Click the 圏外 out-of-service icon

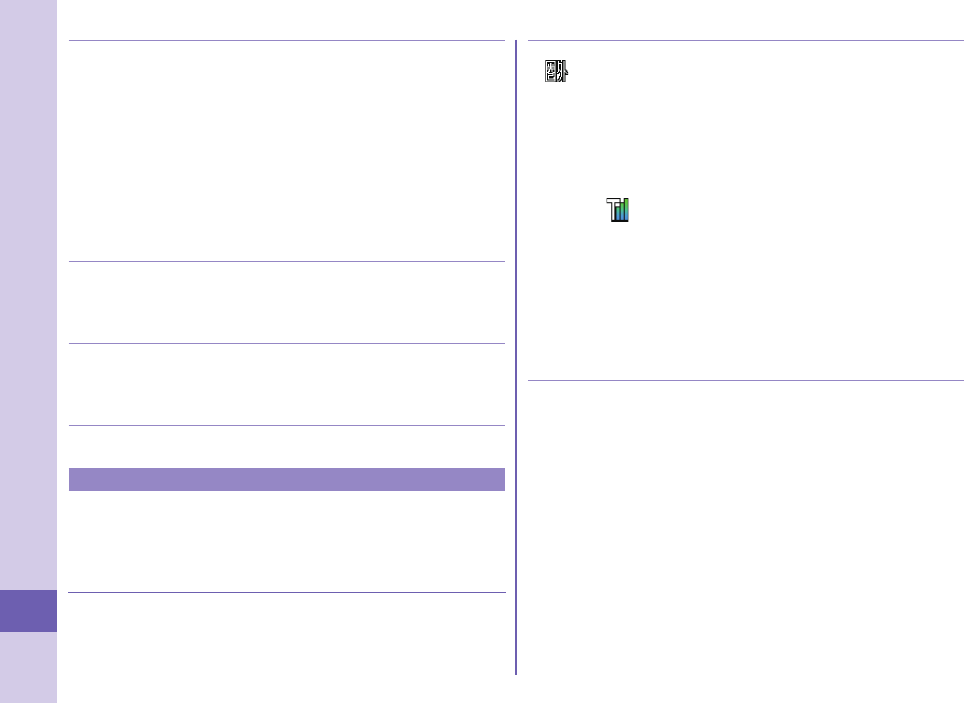coord(556,72)
